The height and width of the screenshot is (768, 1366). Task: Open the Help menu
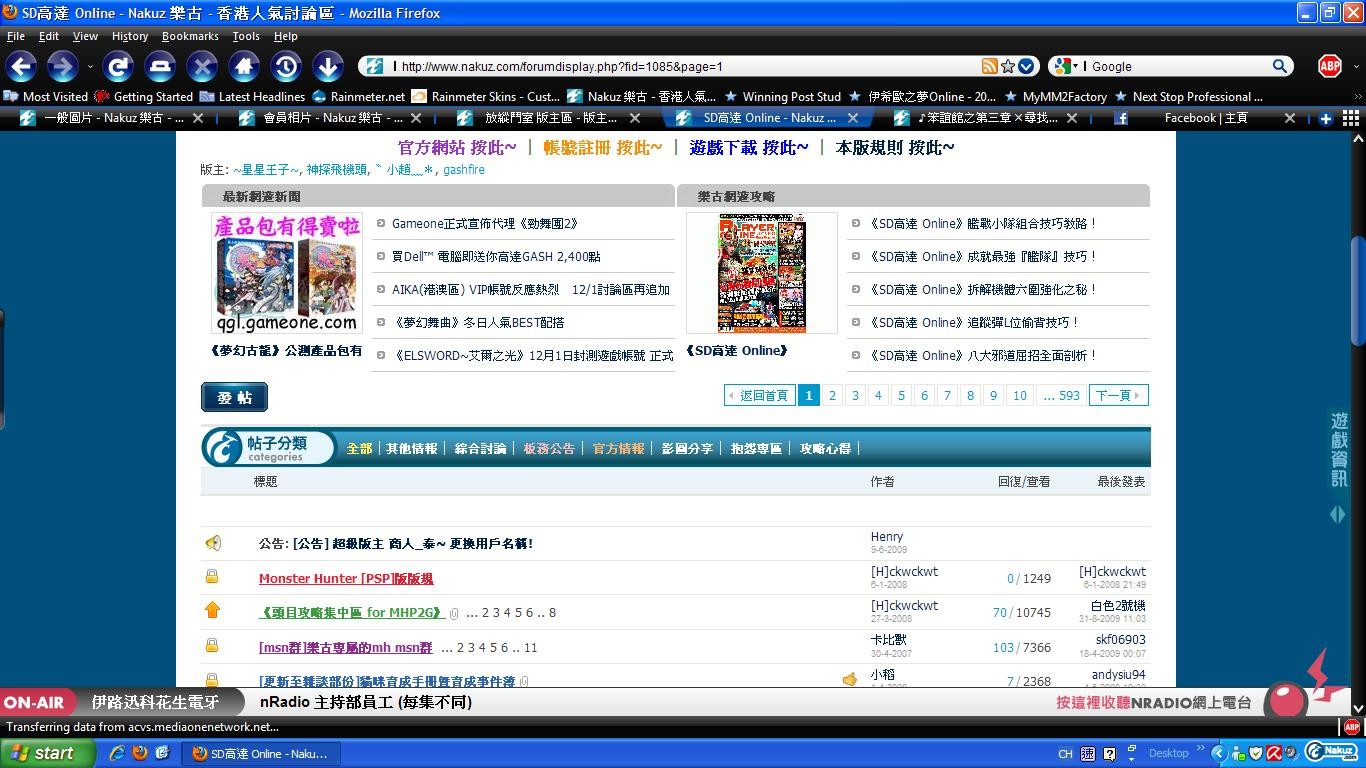[x=286, y=36]
